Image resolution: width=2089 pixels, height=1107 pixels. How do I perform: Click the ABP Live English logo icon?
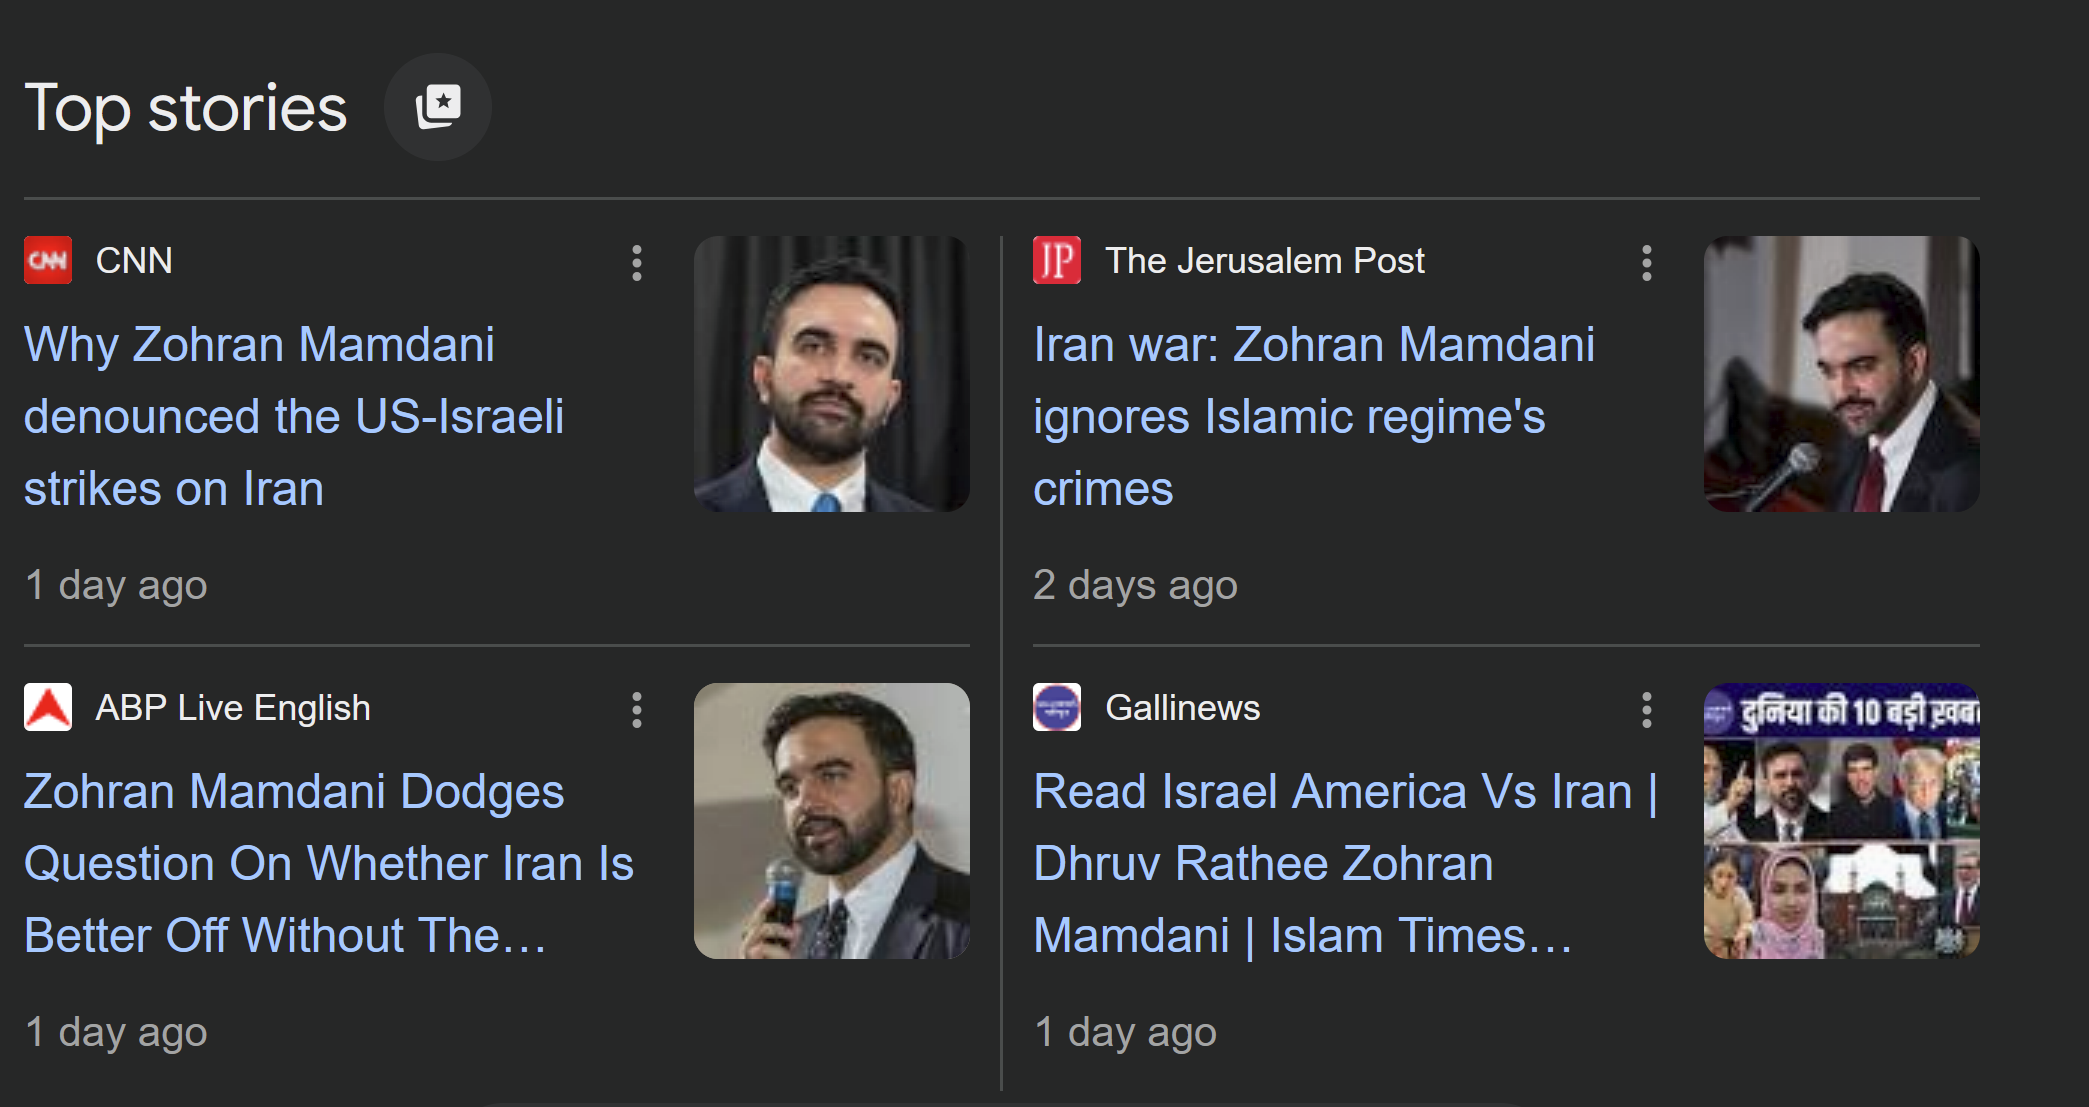pos(48,708)
